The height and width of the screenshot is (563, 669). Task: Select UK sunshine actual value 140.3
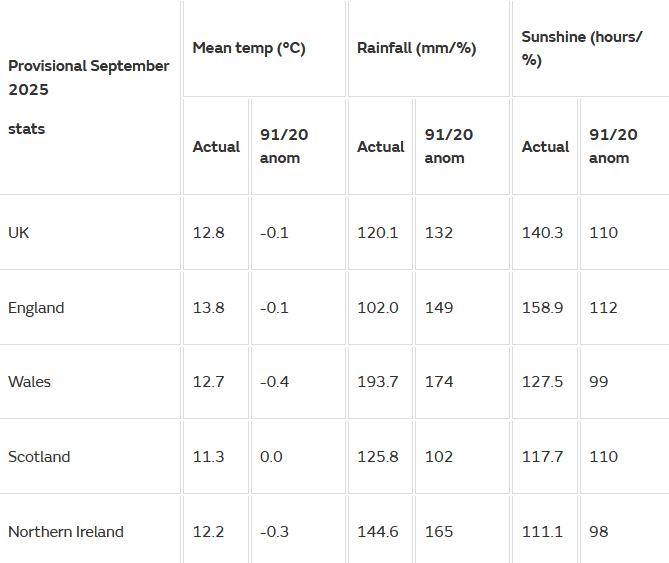click(543, 233)
